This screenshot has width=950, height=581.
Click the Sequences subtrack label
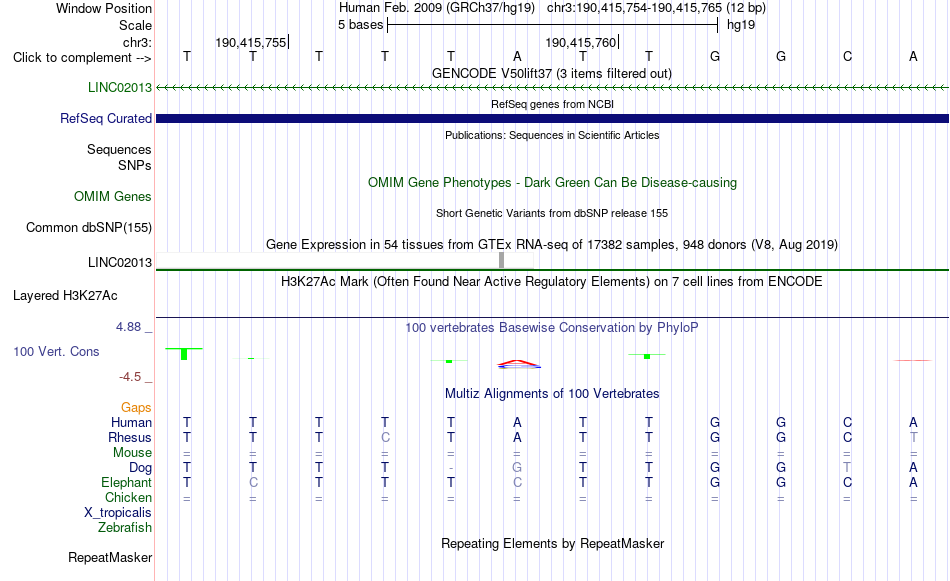119,149
